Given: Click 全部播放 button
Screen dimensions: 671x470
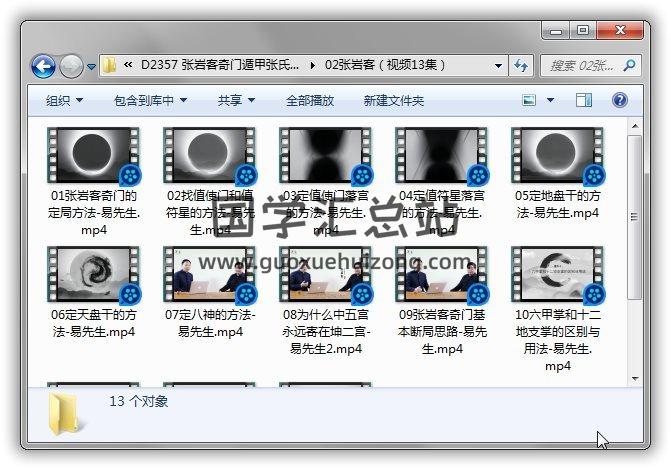Looking at the screenshot, I should [310, 101].
